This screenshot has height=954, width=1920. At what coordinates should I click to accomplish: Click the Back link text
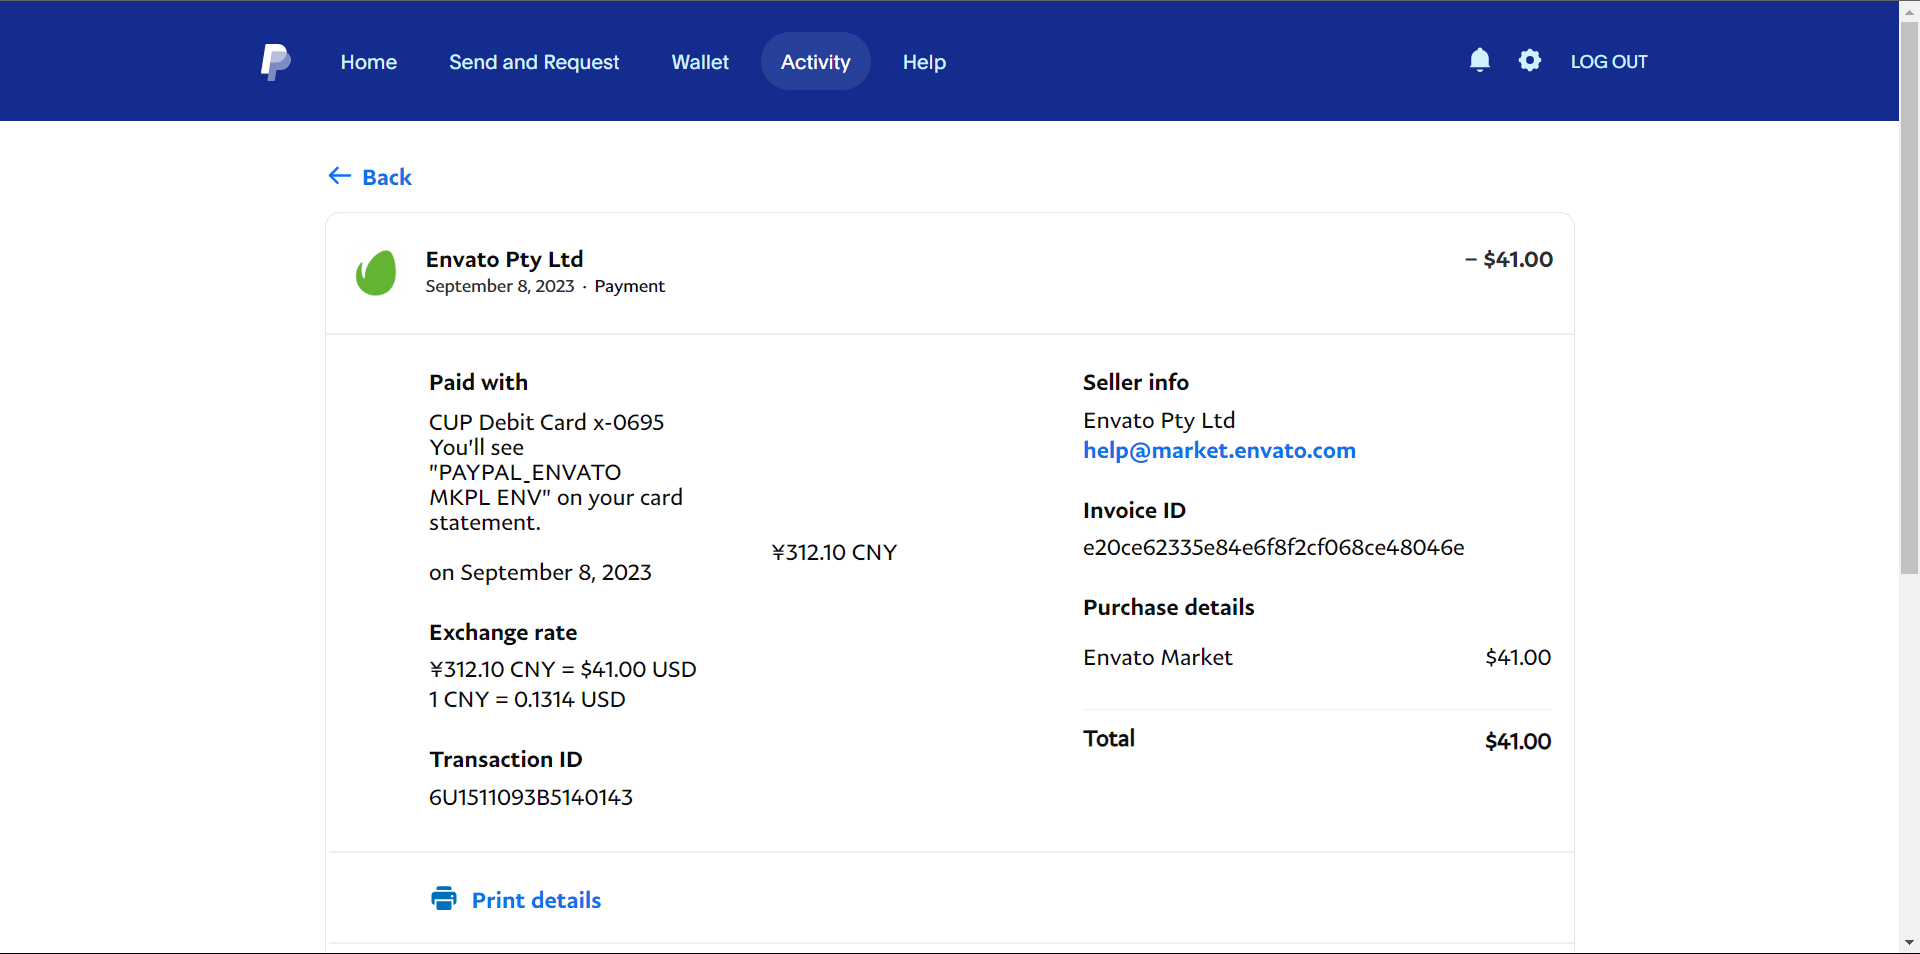387,178
